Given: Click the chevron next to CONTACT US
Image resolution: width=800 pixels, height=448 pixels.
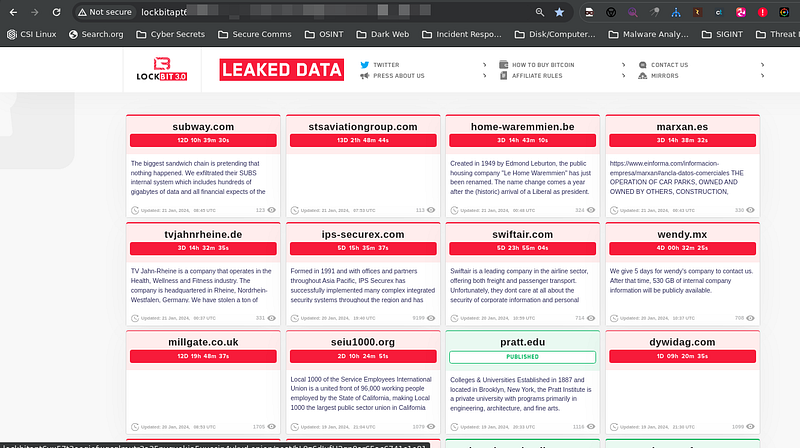Looking at the screenshot, I should coord(762,65).
